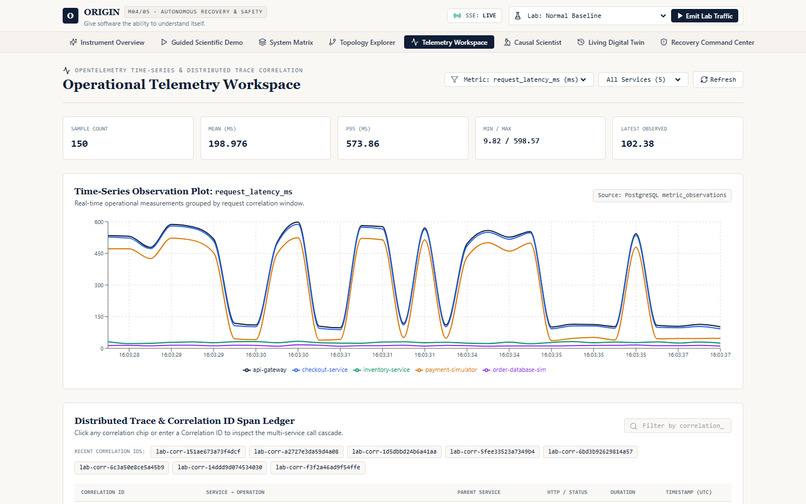Click the Living Digital Twin clock icon
This screenshot has width=806, height=504.
pyautogui.click(x=581, y=42)
